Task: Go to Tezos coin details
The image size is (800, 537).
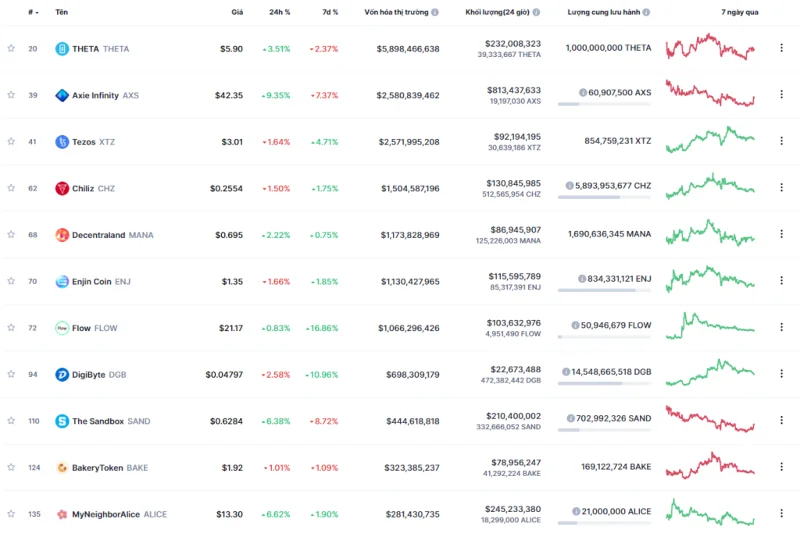Action: click(x=93, y=142)
